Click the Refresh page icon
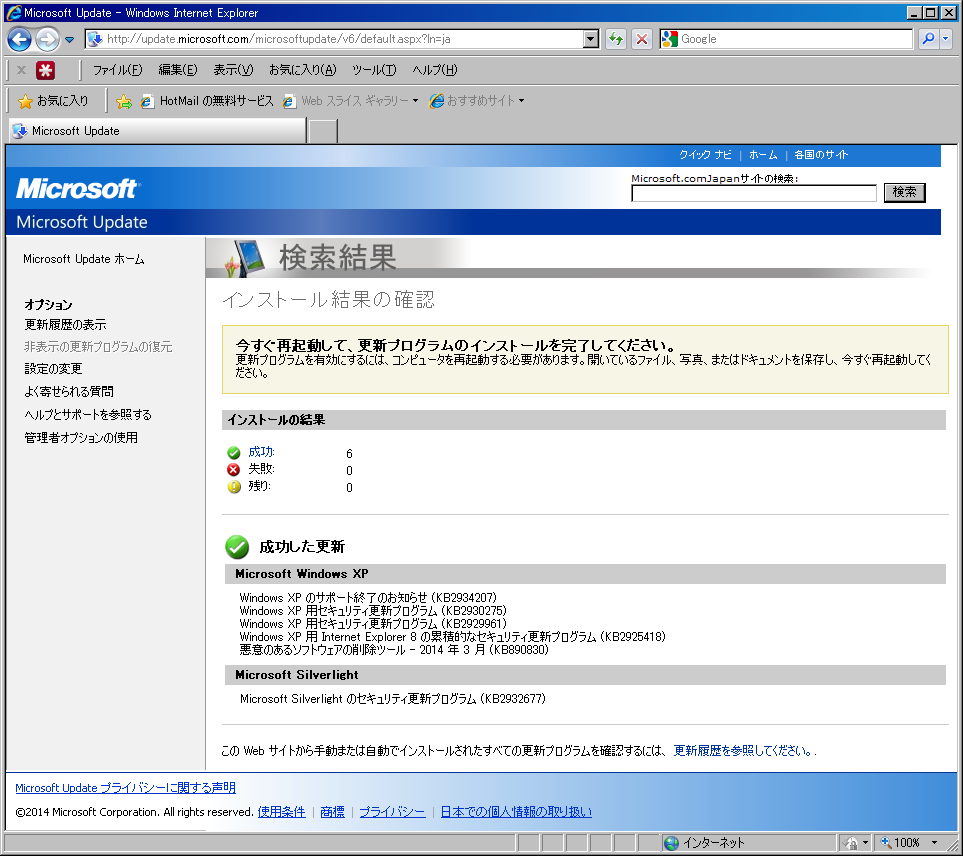 [x=616, y=39]
